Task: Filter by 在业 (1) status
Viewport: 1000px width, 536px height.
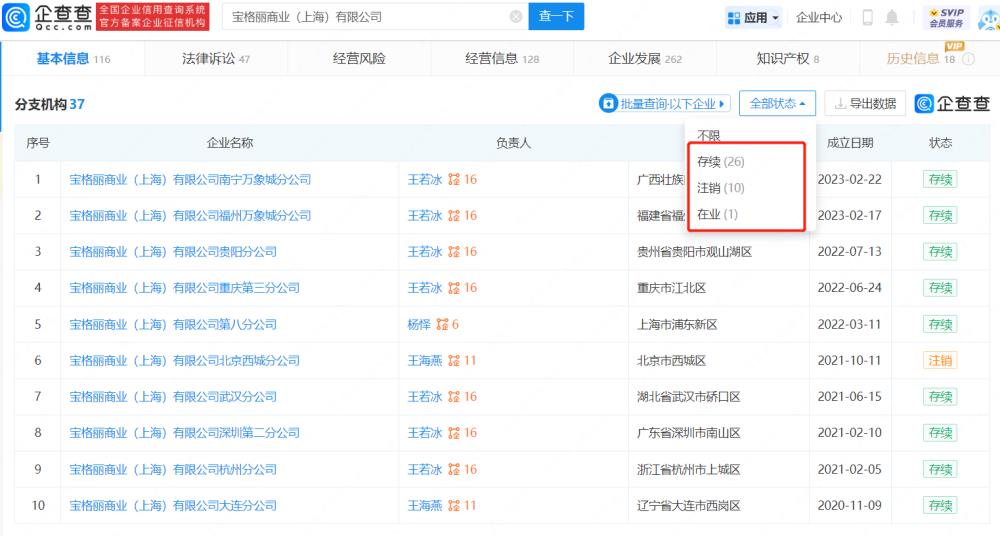Action: [x=717, y=214]
